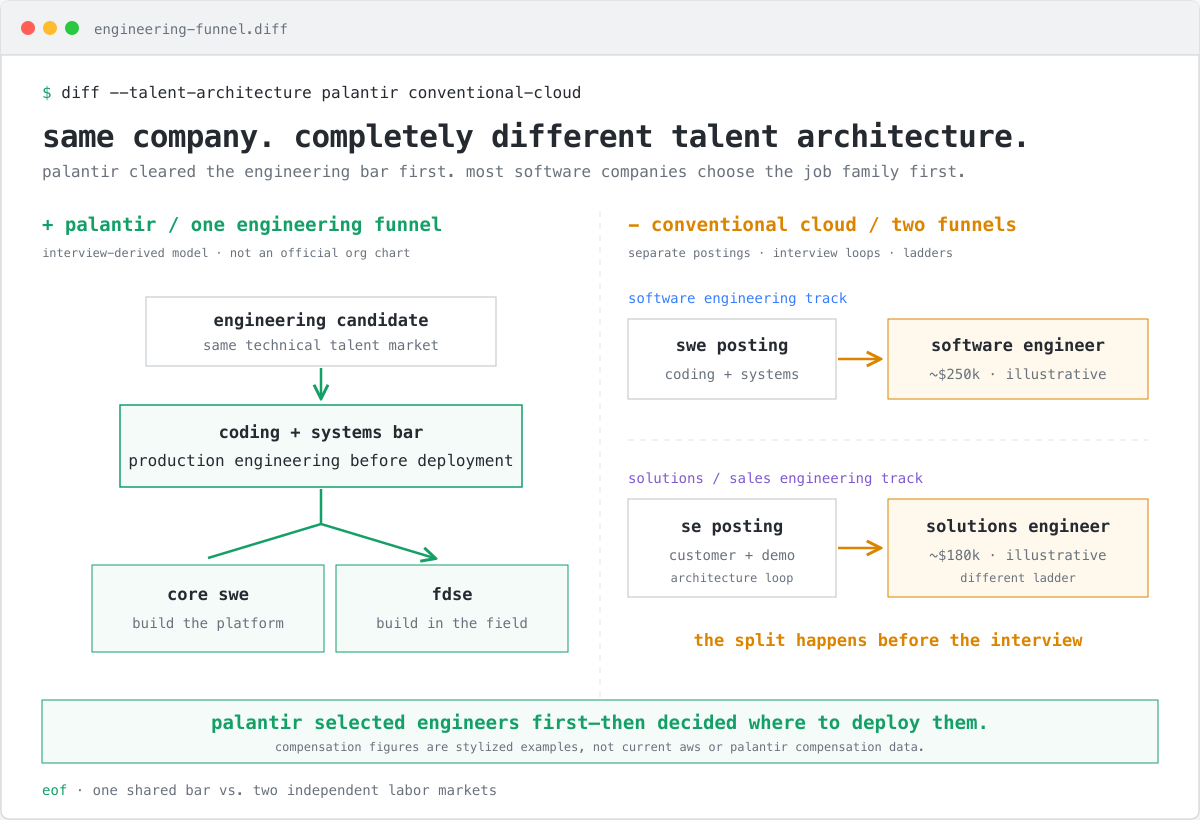Click the green maximize window dot
Viewport: 1200px width, 820px height.
tap(72, 28)
